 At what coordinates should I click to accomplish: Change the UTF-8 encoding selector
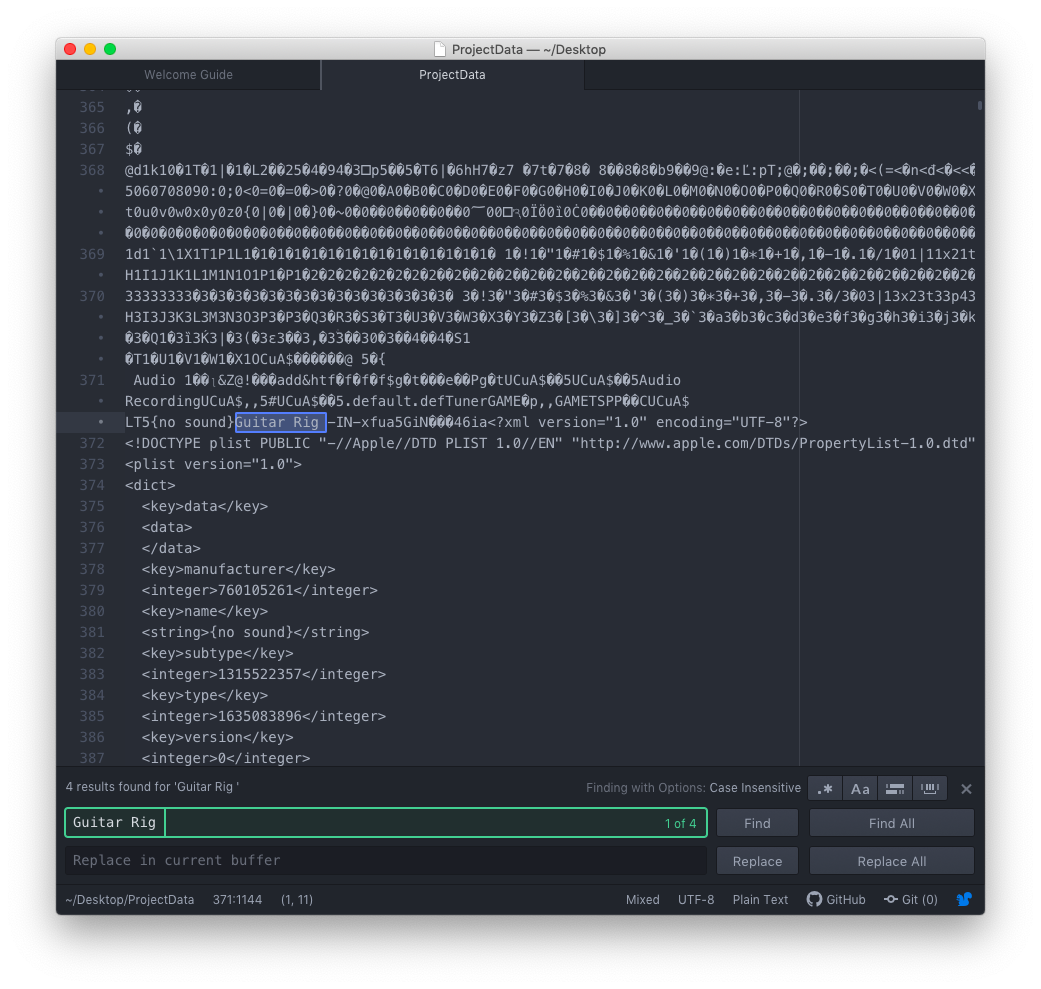click(696, 899)
